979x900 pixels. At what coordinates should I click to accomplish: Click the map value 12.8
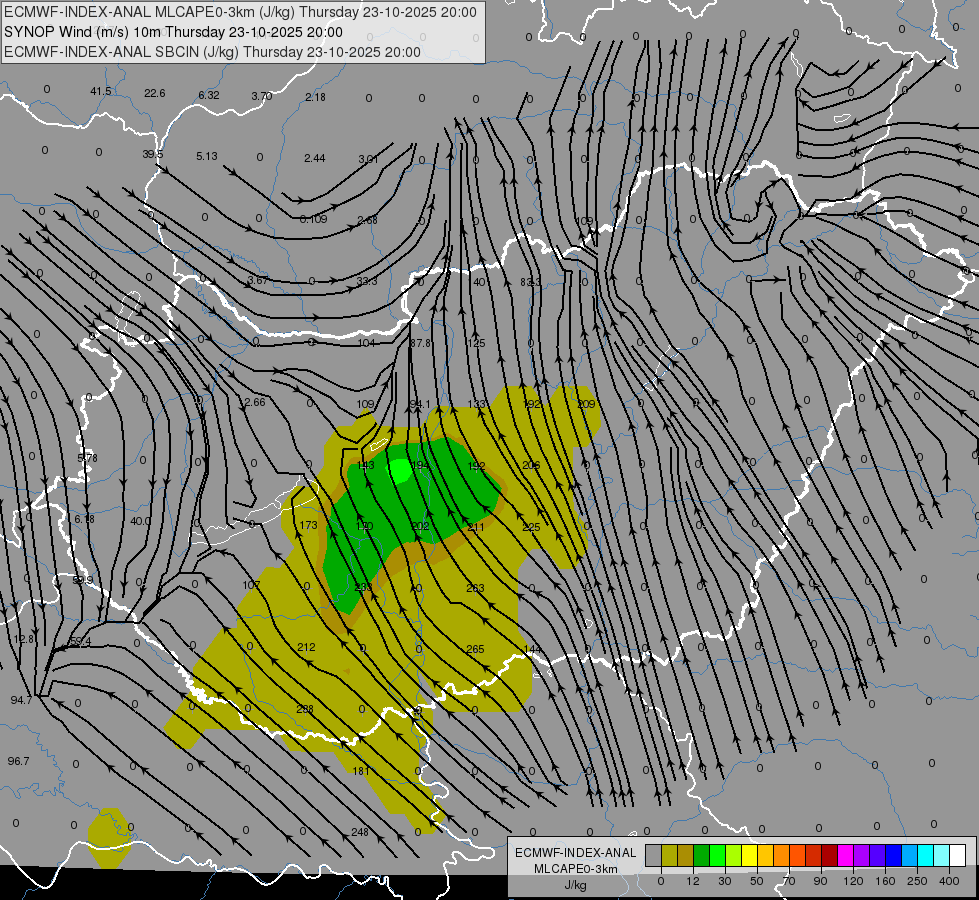click(24, 639)
